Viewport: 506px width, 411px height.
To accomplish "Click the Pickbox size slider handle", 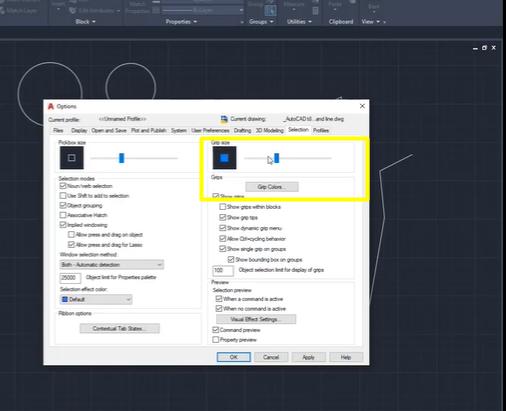I will pyautogui.click(x=121, y=158).
